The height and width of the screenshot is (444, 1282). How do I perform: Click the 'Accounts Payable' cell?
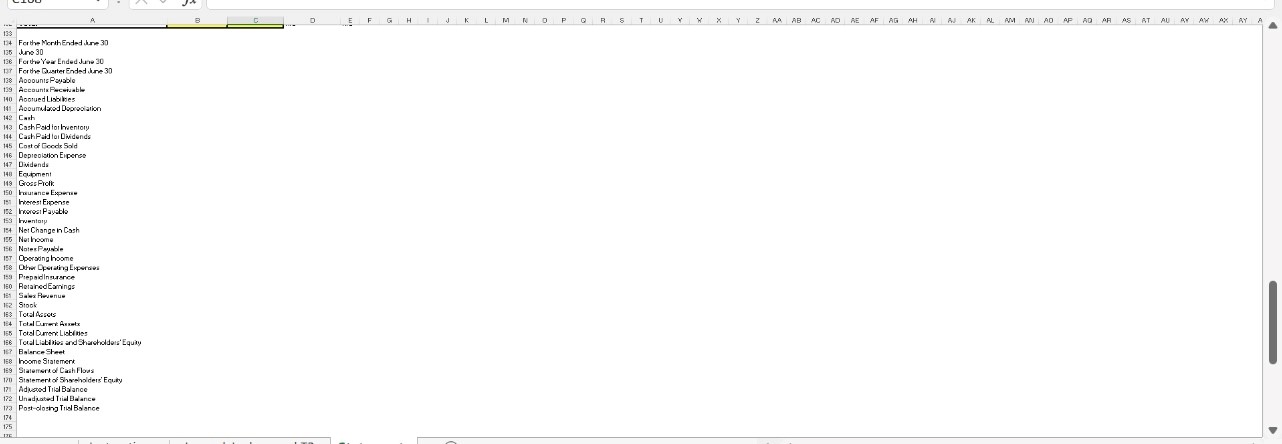tap(92, 80)
